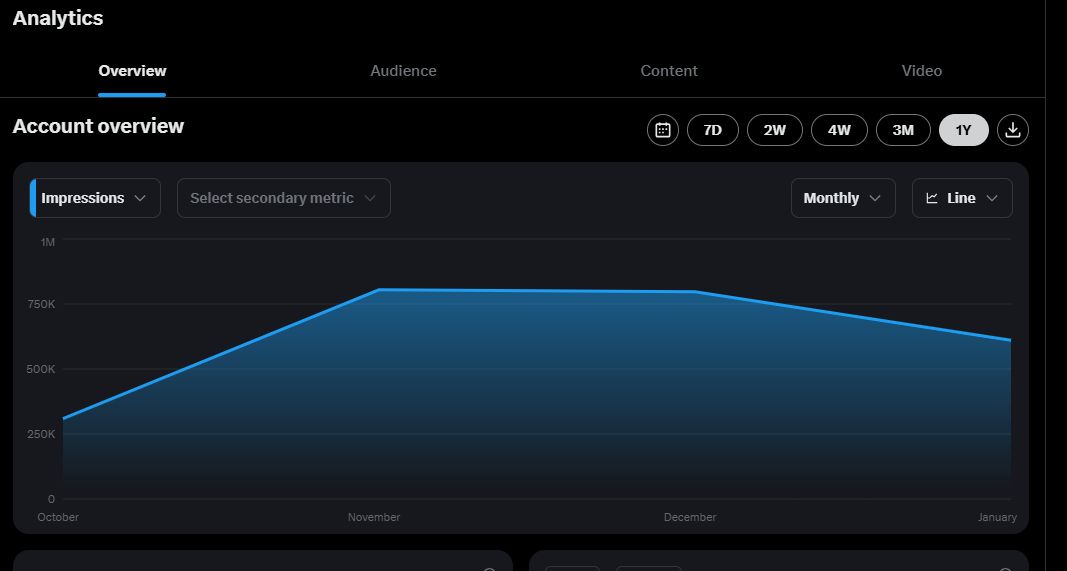
Task: Click the Account overview heading
Action: click(x=98, y=127)
